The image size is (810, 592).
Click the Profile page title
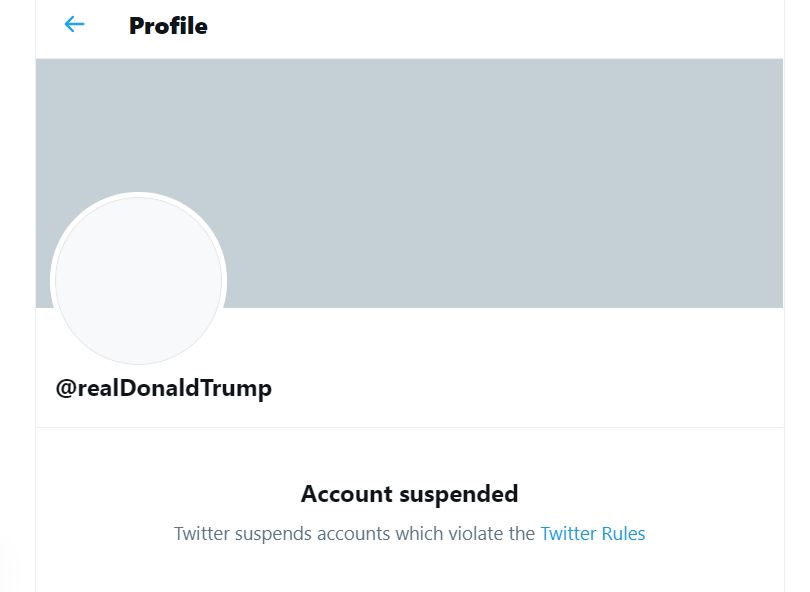pyautogui.click(x=168, y=26)
